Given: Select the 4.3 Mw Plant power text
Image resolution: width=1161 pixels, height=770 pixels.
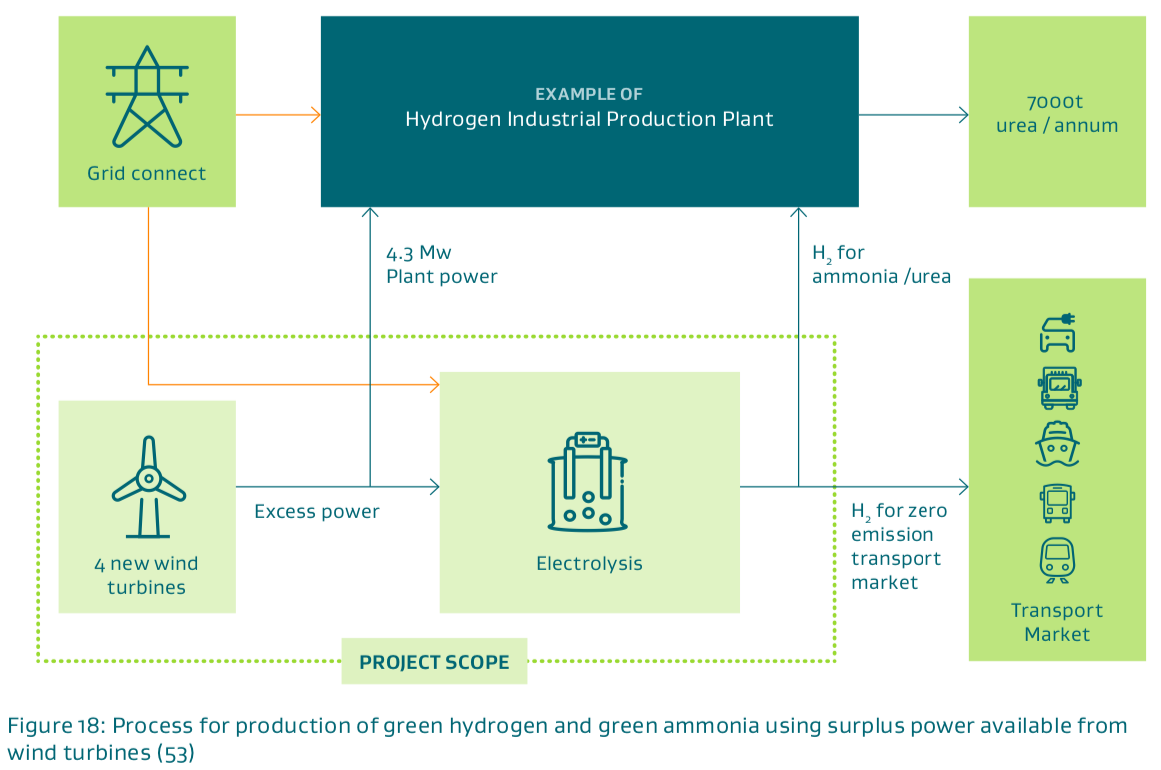Looking at the screenshot, I should (441, 264).
